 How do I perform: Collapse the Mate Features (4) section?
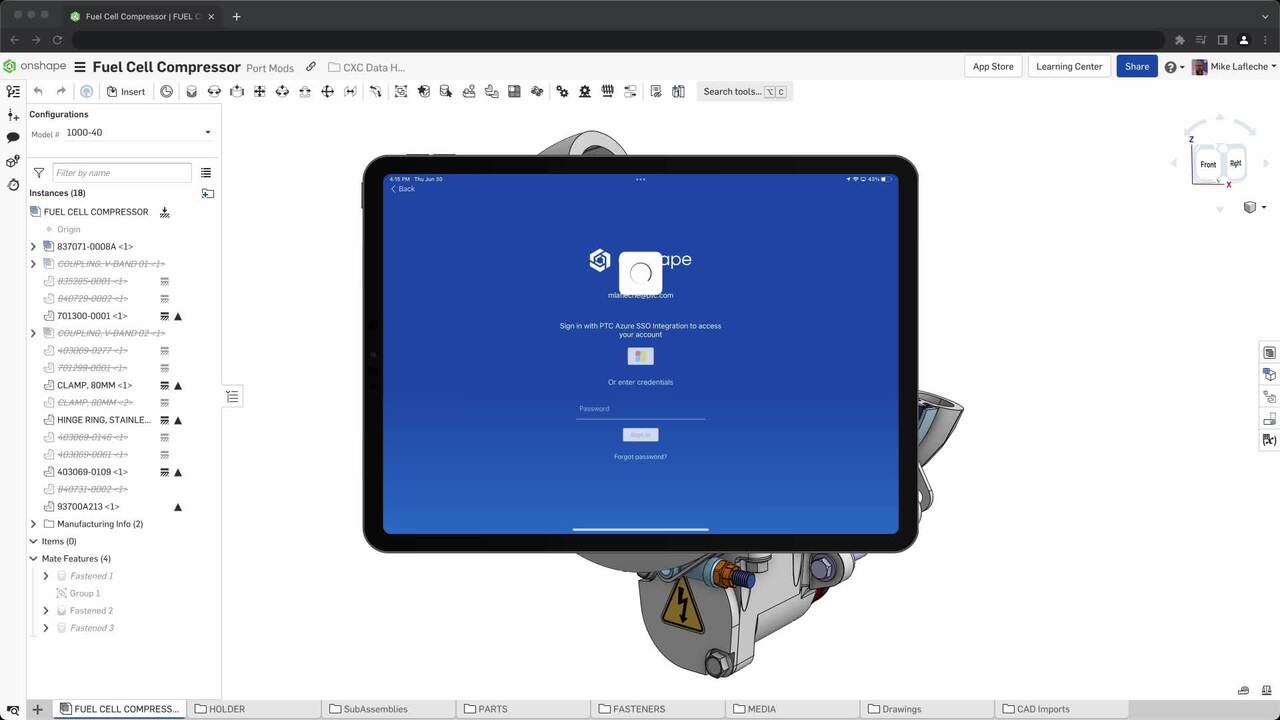pyautogui.click(x=33, y=559)
